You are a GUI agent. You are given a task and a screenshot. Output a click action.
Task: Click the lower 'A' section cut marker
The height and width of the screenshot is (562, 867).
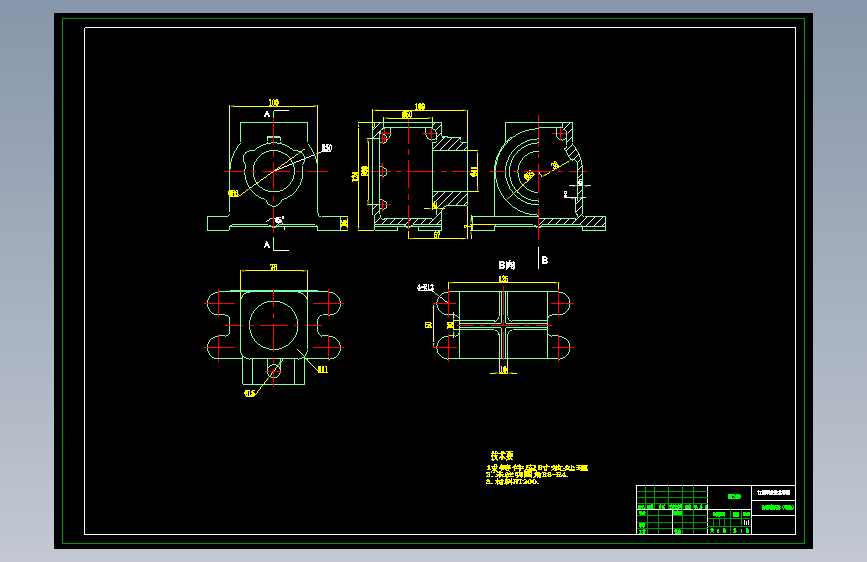pos(267,244)
